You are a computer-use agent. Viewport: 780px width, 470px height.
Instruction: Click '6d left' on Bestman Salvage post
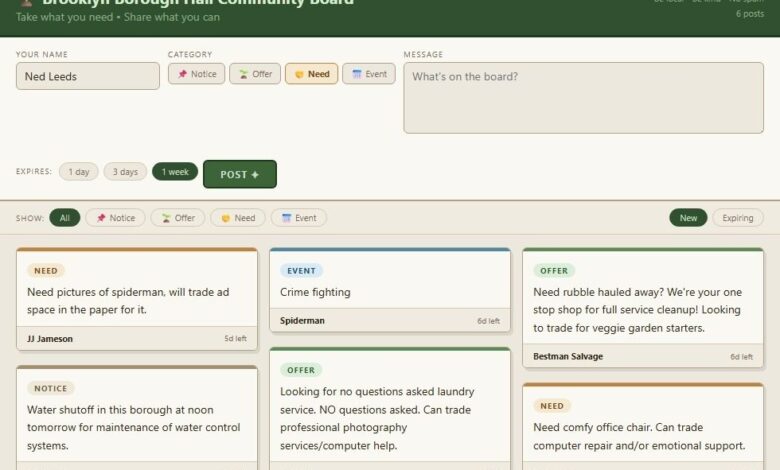tap(741, 357)
